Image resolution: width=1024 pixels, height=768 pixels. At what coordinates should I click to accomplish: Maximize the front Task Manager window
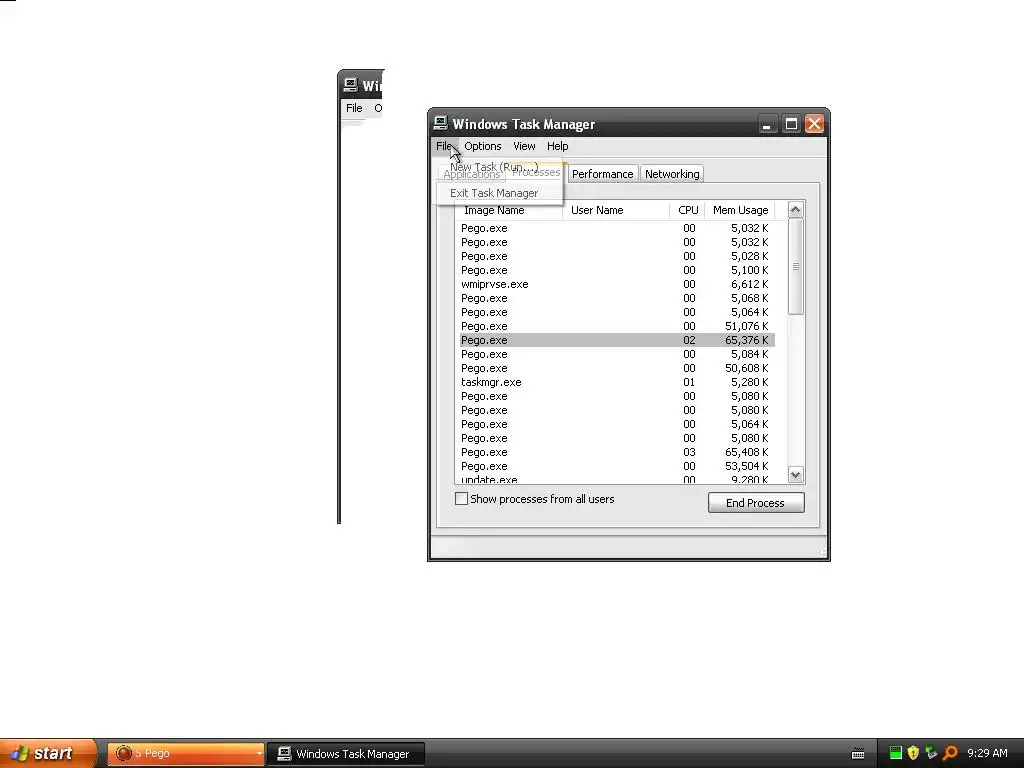pyautogui.click(x=791, y=124)
